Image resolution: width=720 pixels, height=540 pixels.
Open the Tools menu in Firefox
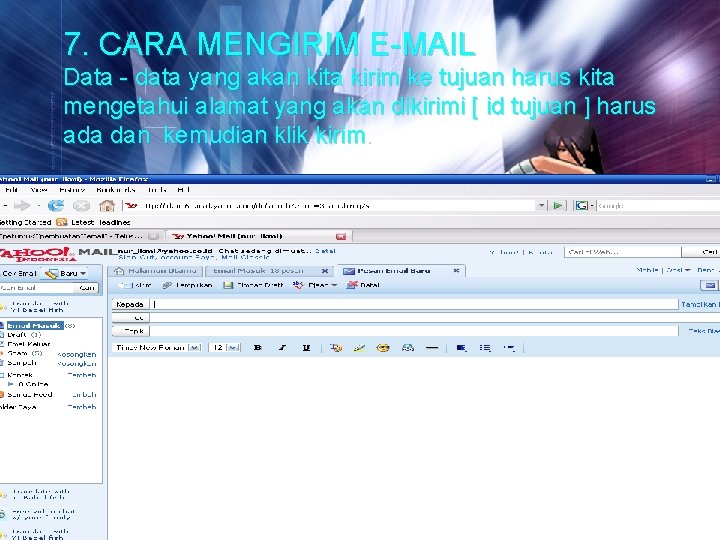[157, 190]
